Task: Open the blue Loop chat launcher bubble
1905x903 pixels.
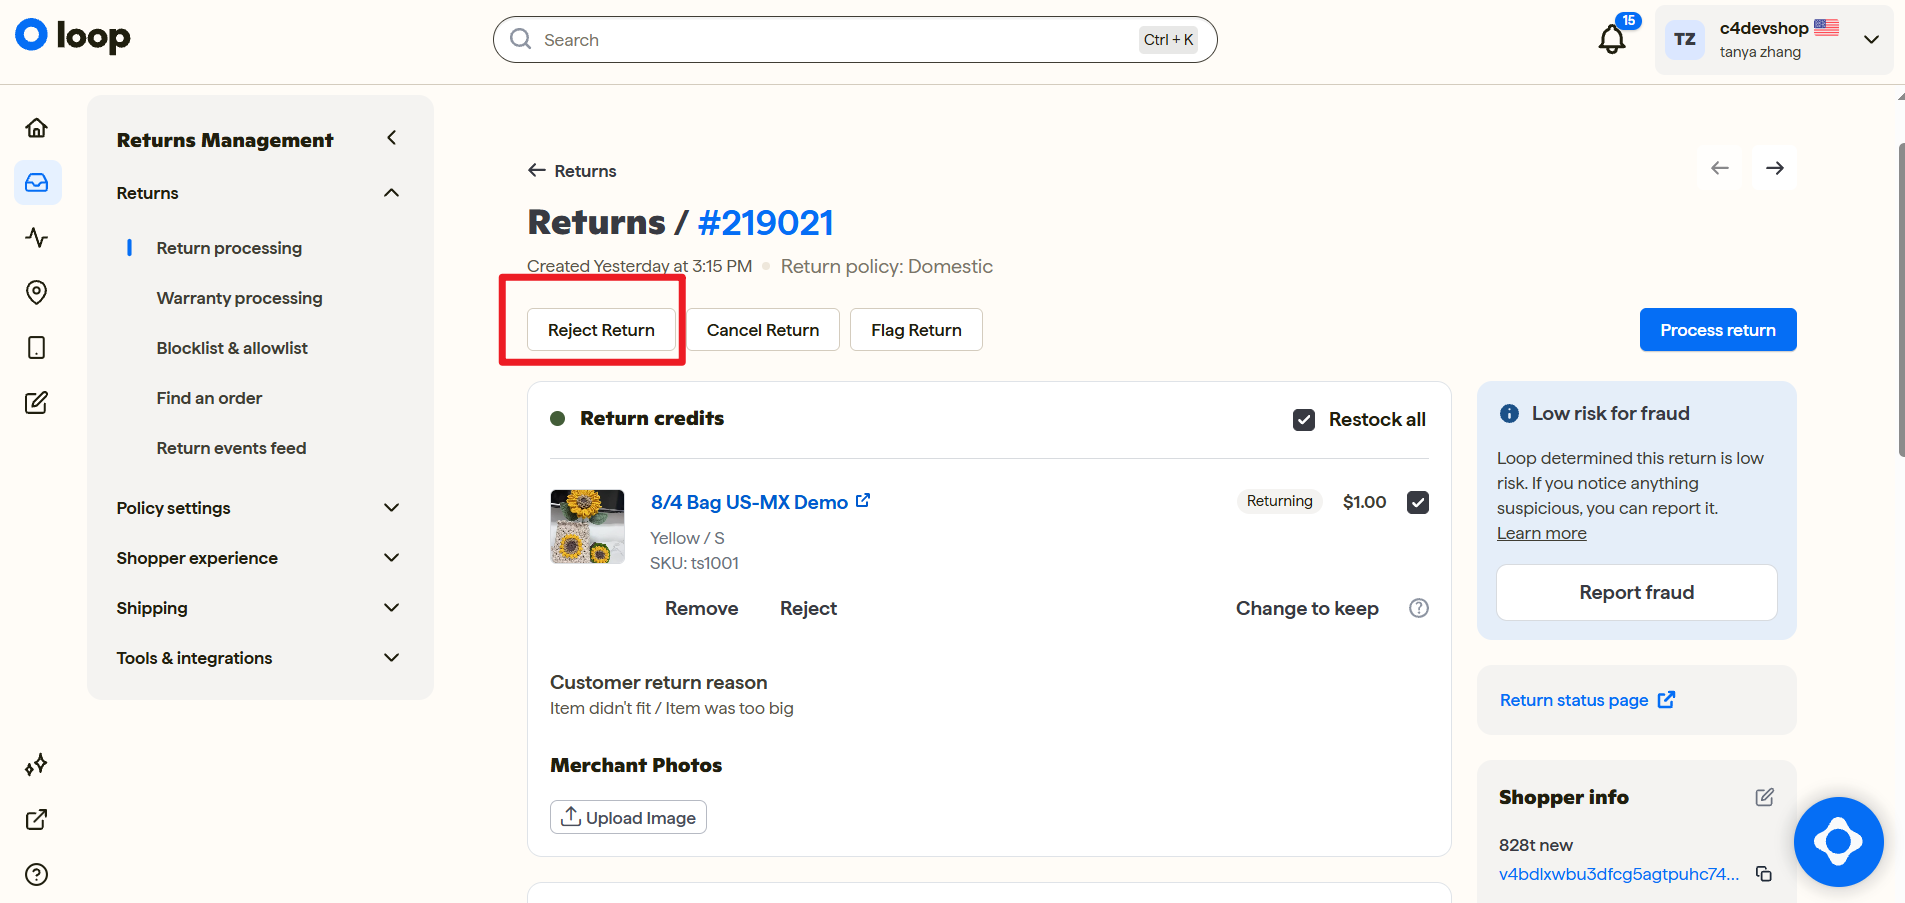Action: tap(1839, 842)
